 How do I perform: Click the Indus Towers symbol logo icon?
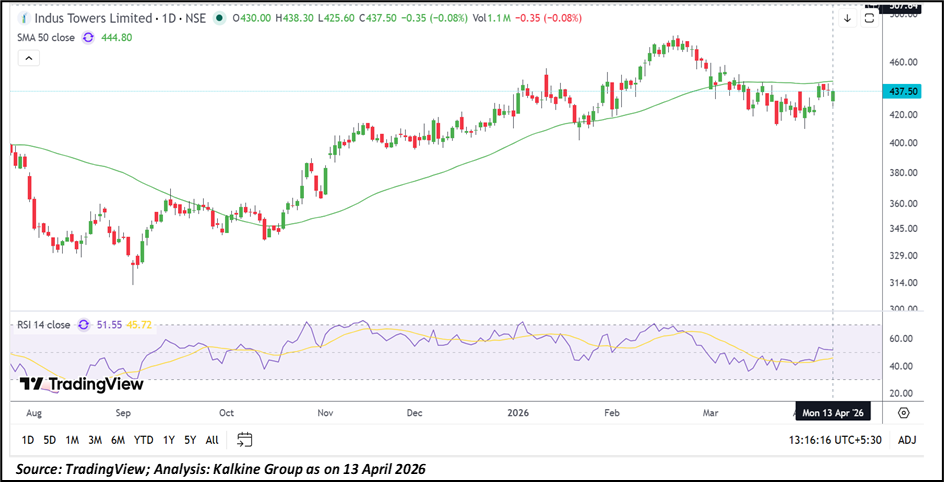[24, 19]
